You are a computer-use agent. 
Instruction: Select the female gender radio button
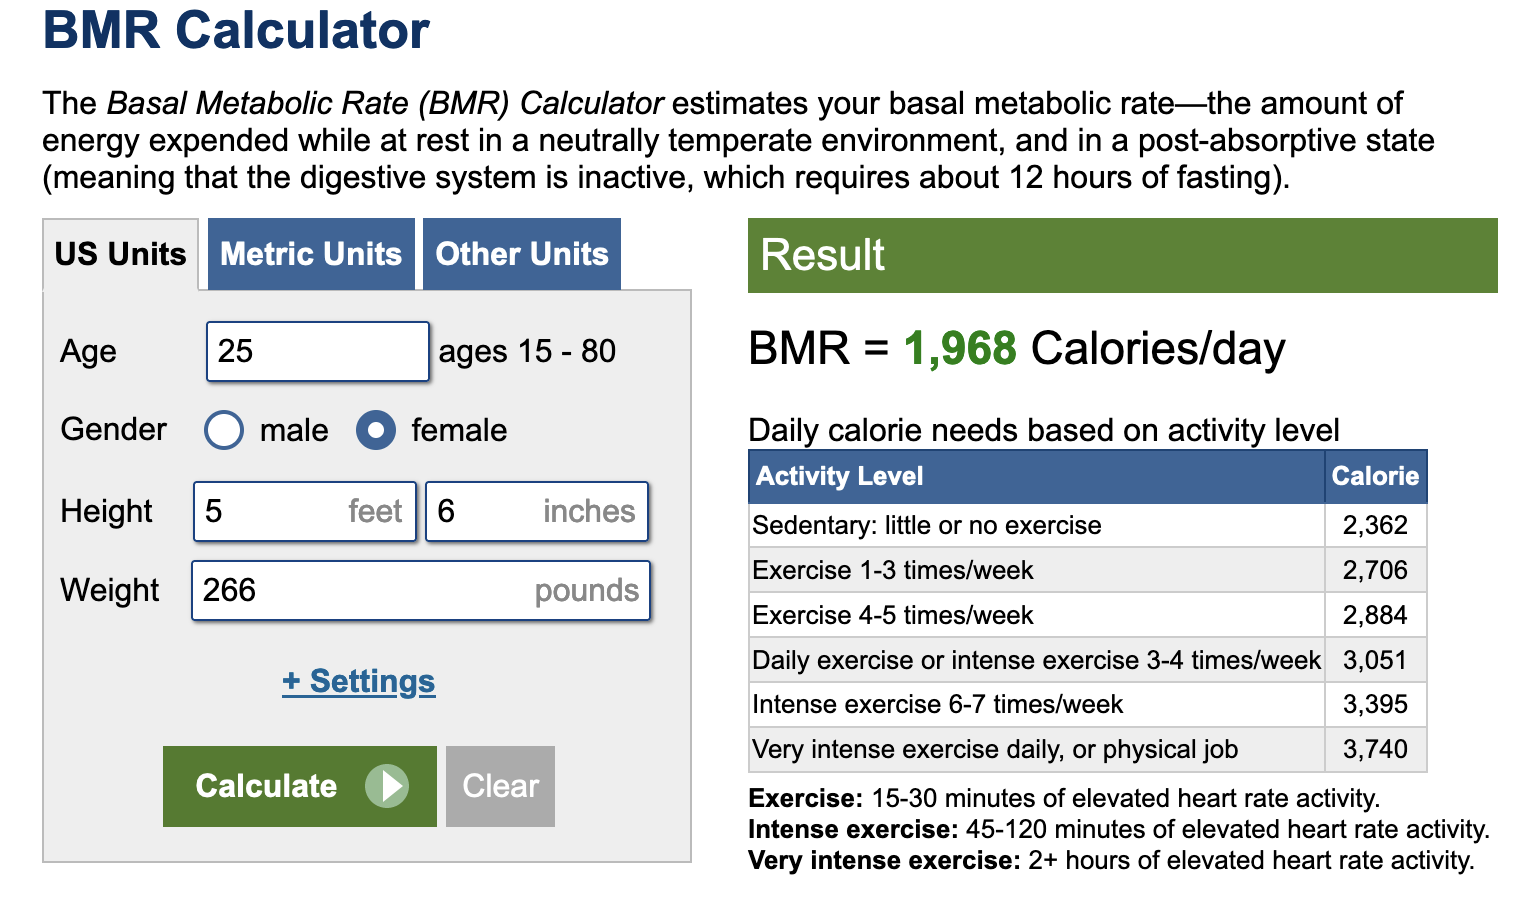pyautogui.click(x=376, y=430)
